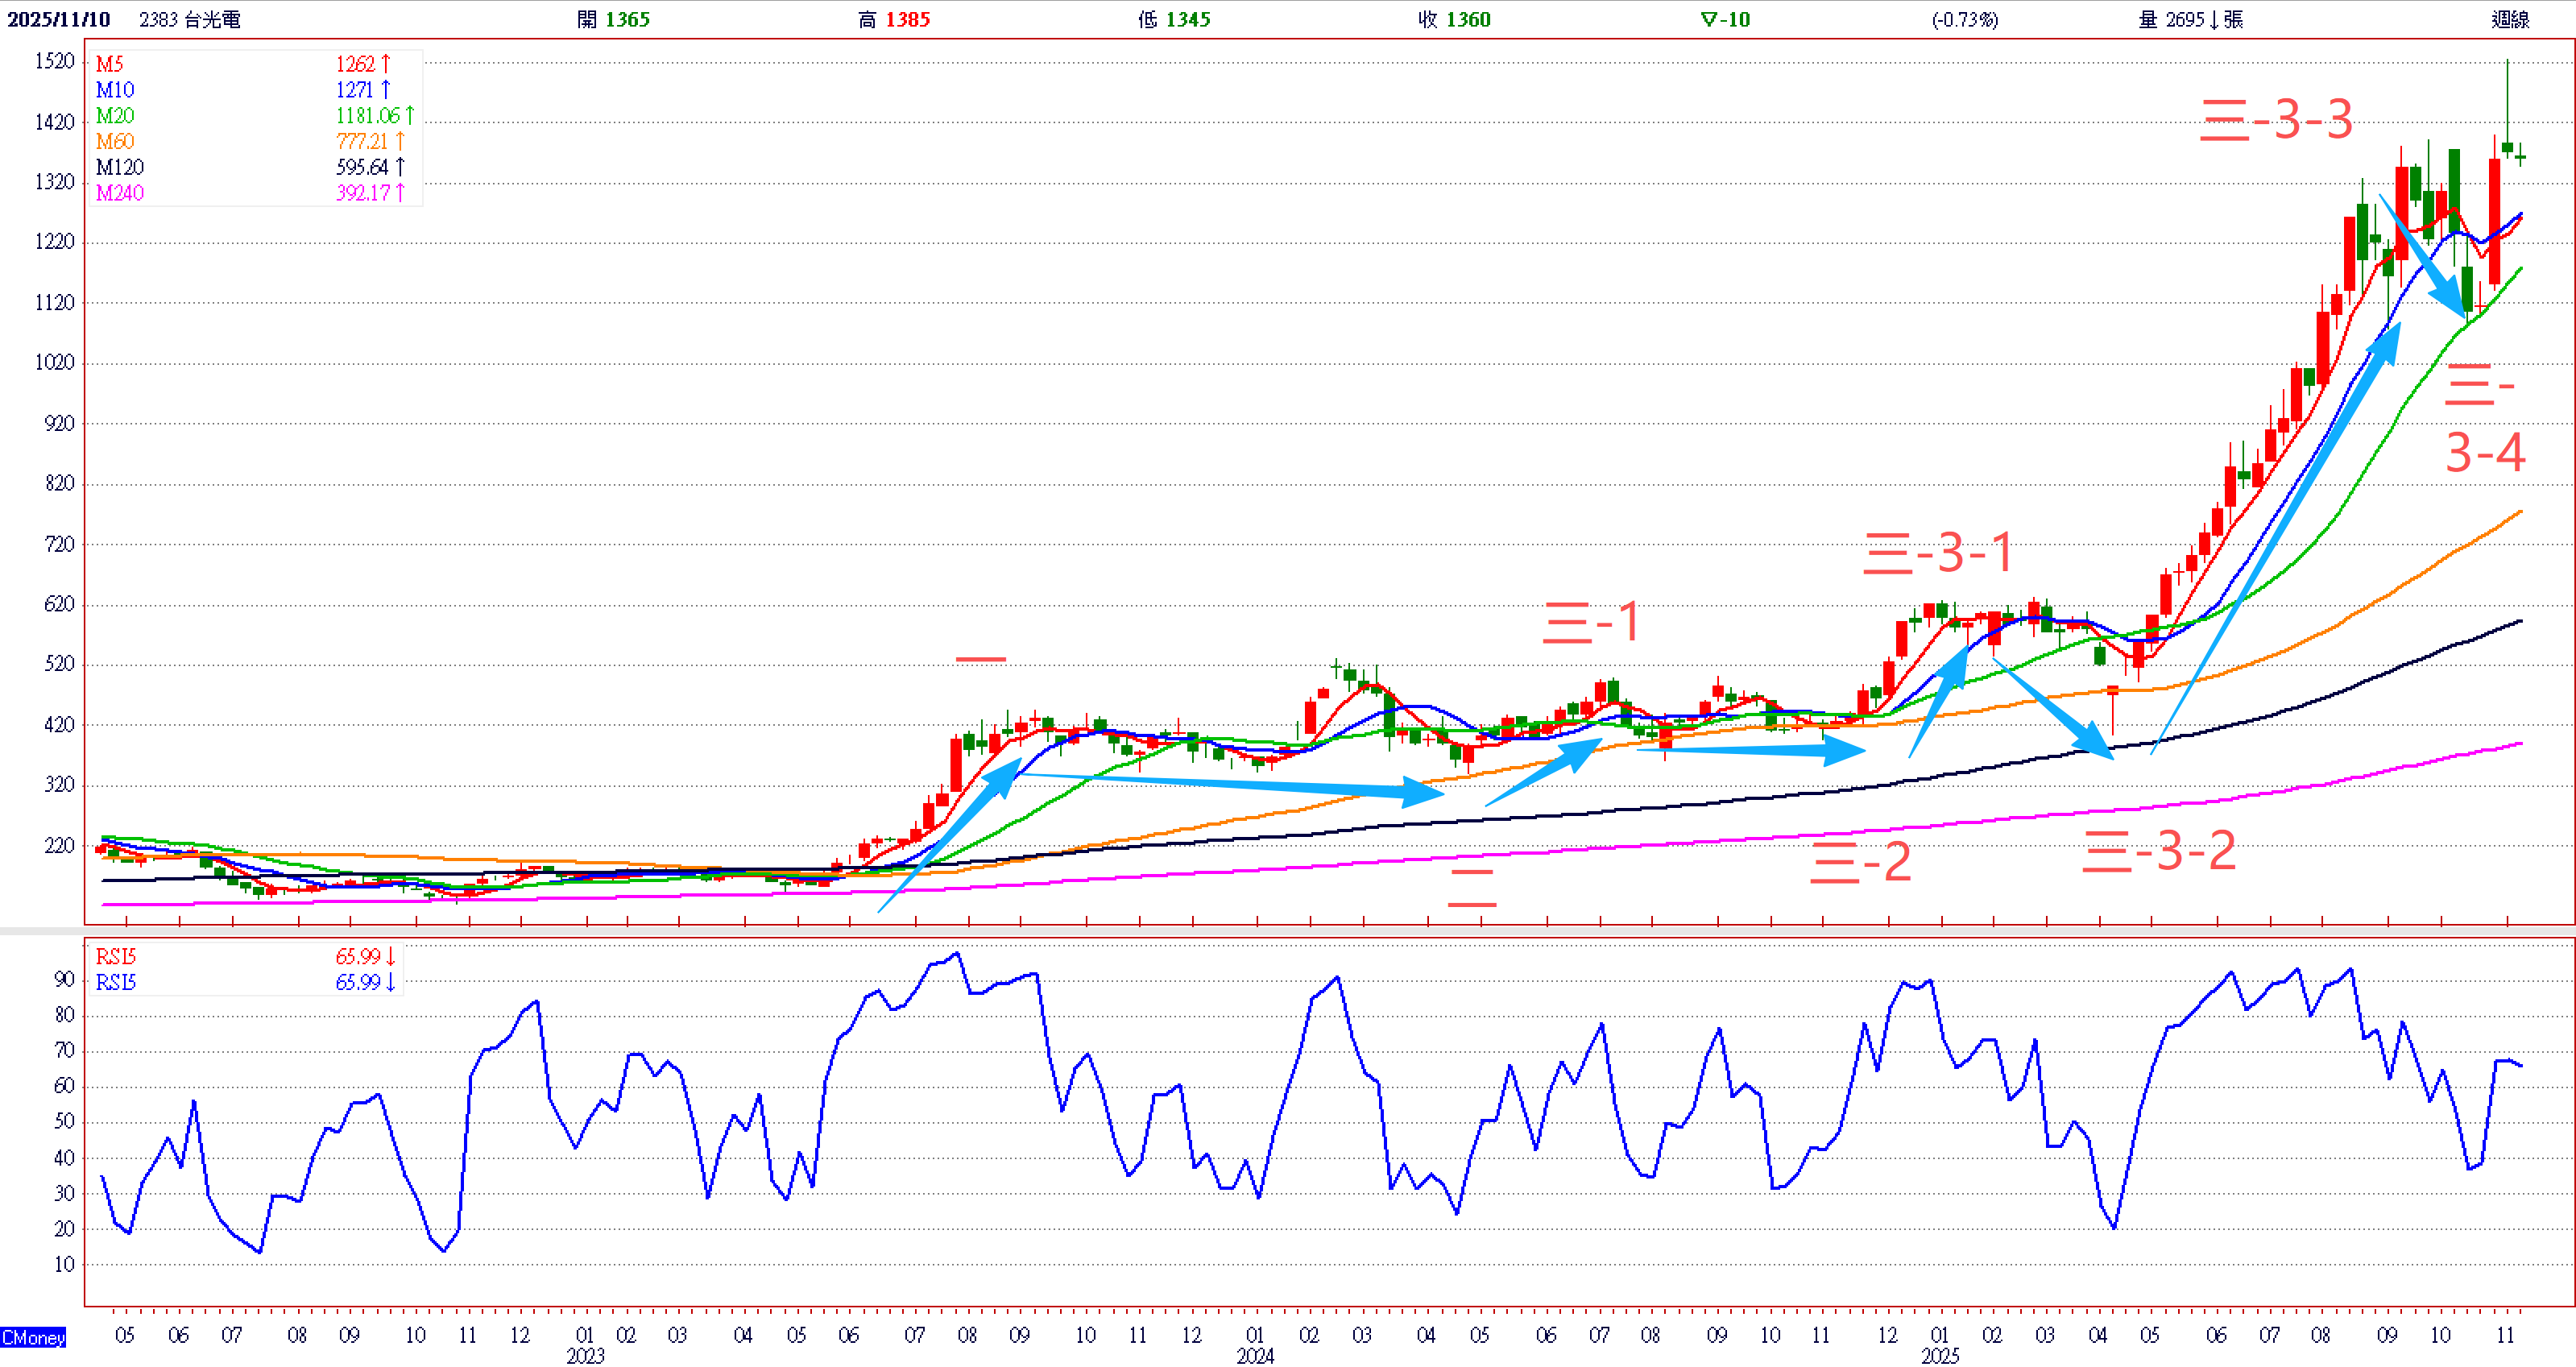Screen dimensions: 2576x1367
Task: Click the M5 up arrow indicator
Action: pos(386,64)
